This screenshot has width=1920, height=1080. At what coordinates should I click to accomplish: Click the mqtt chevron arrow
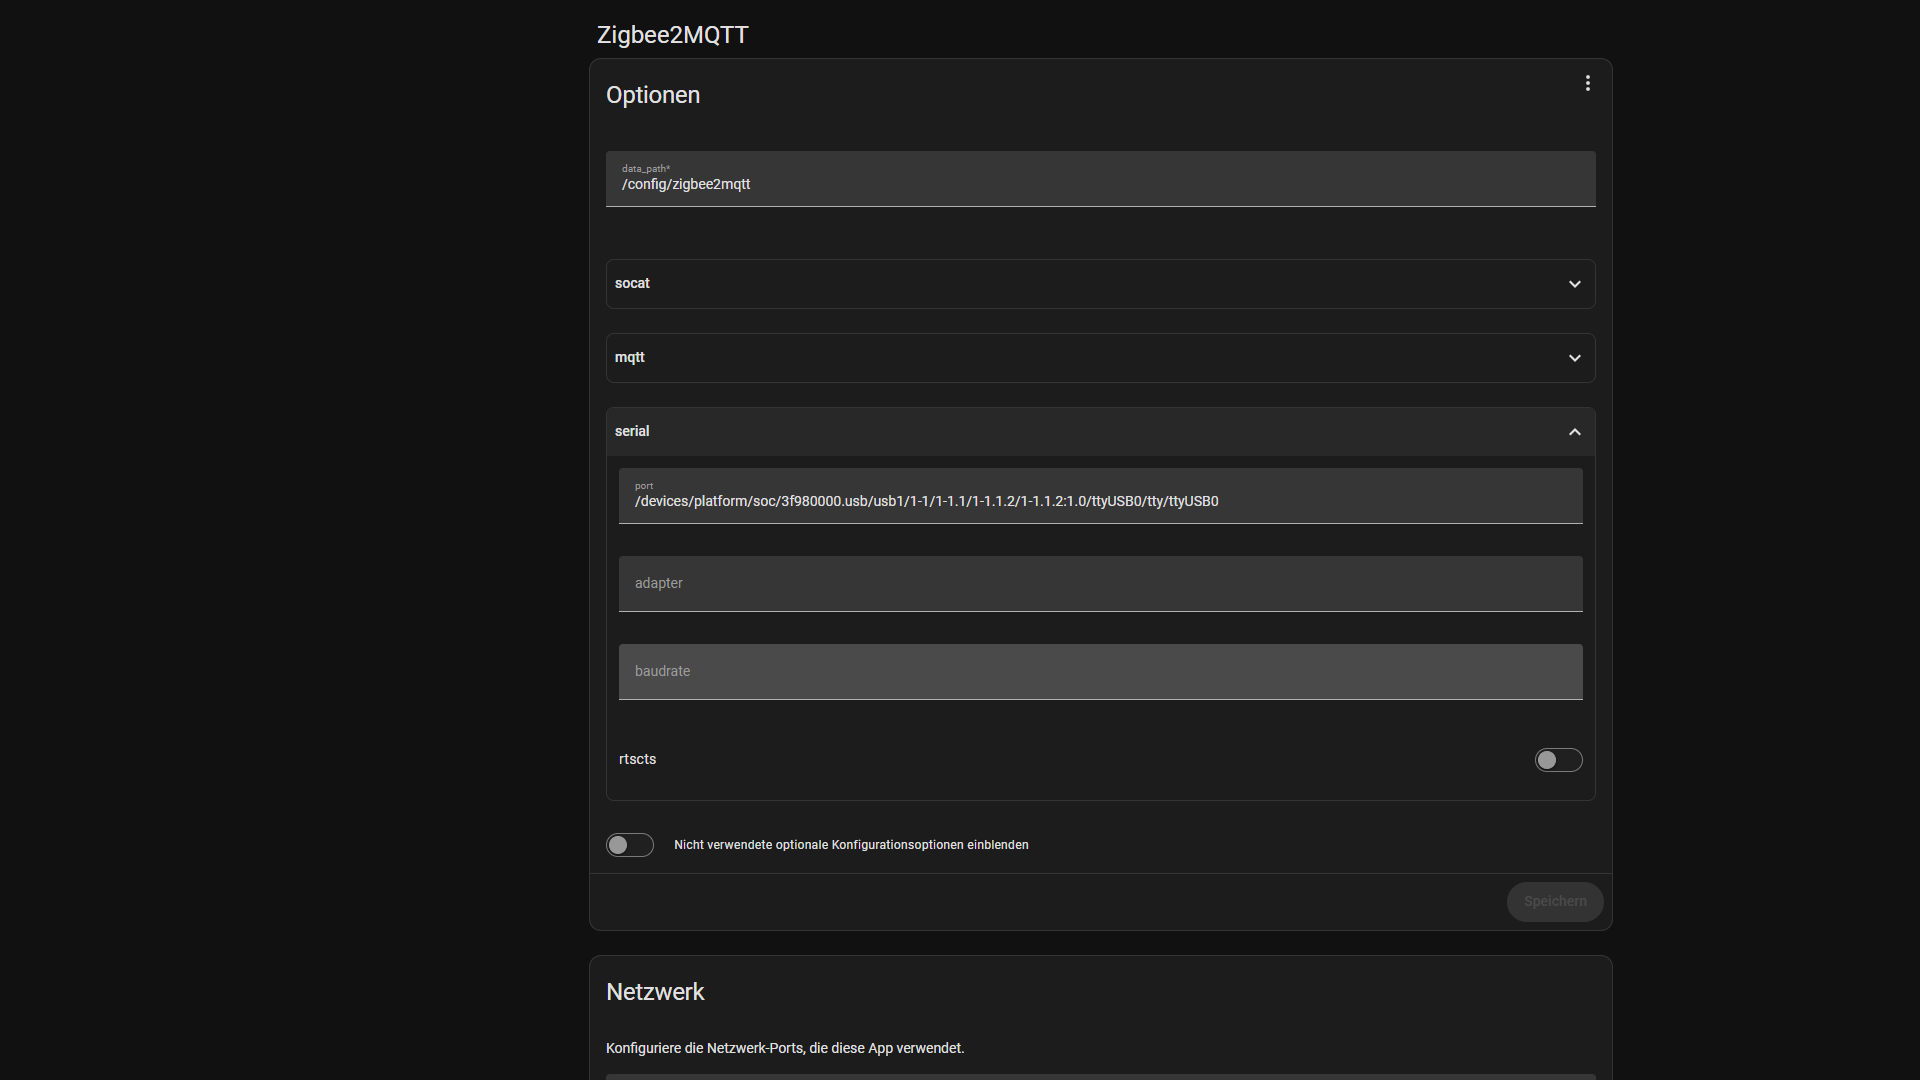1574,358
